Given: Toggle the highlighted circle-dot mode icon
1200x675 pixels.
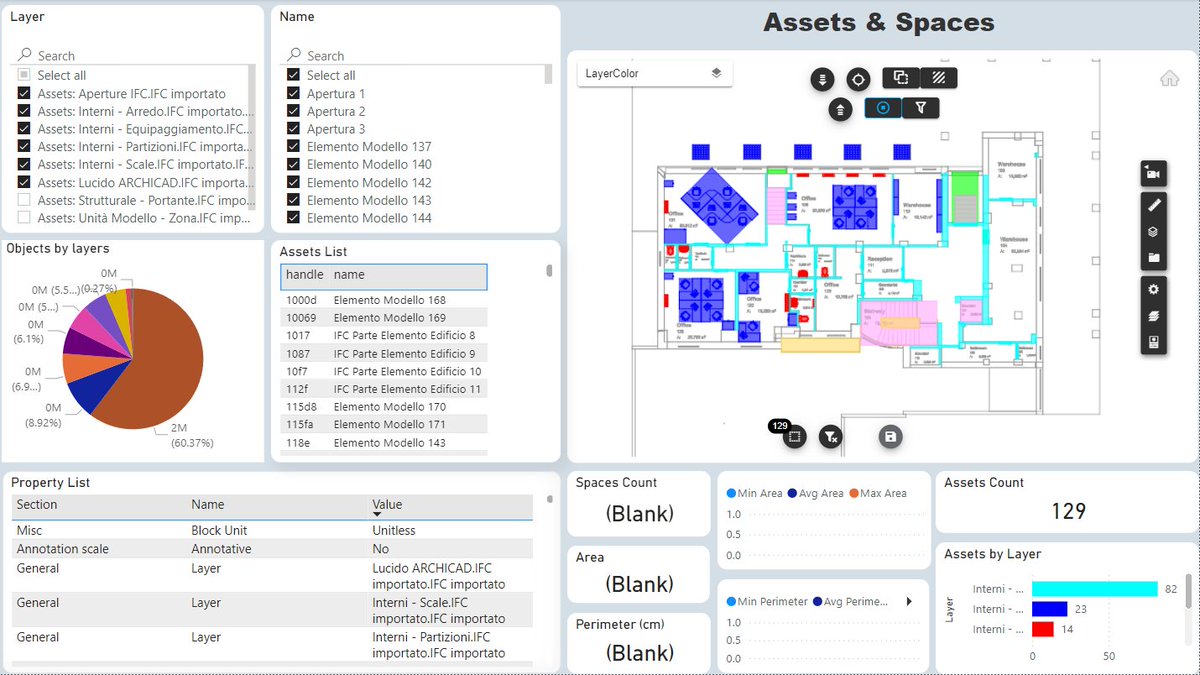Looking at the screenshot, I should [x=883, y=108].
